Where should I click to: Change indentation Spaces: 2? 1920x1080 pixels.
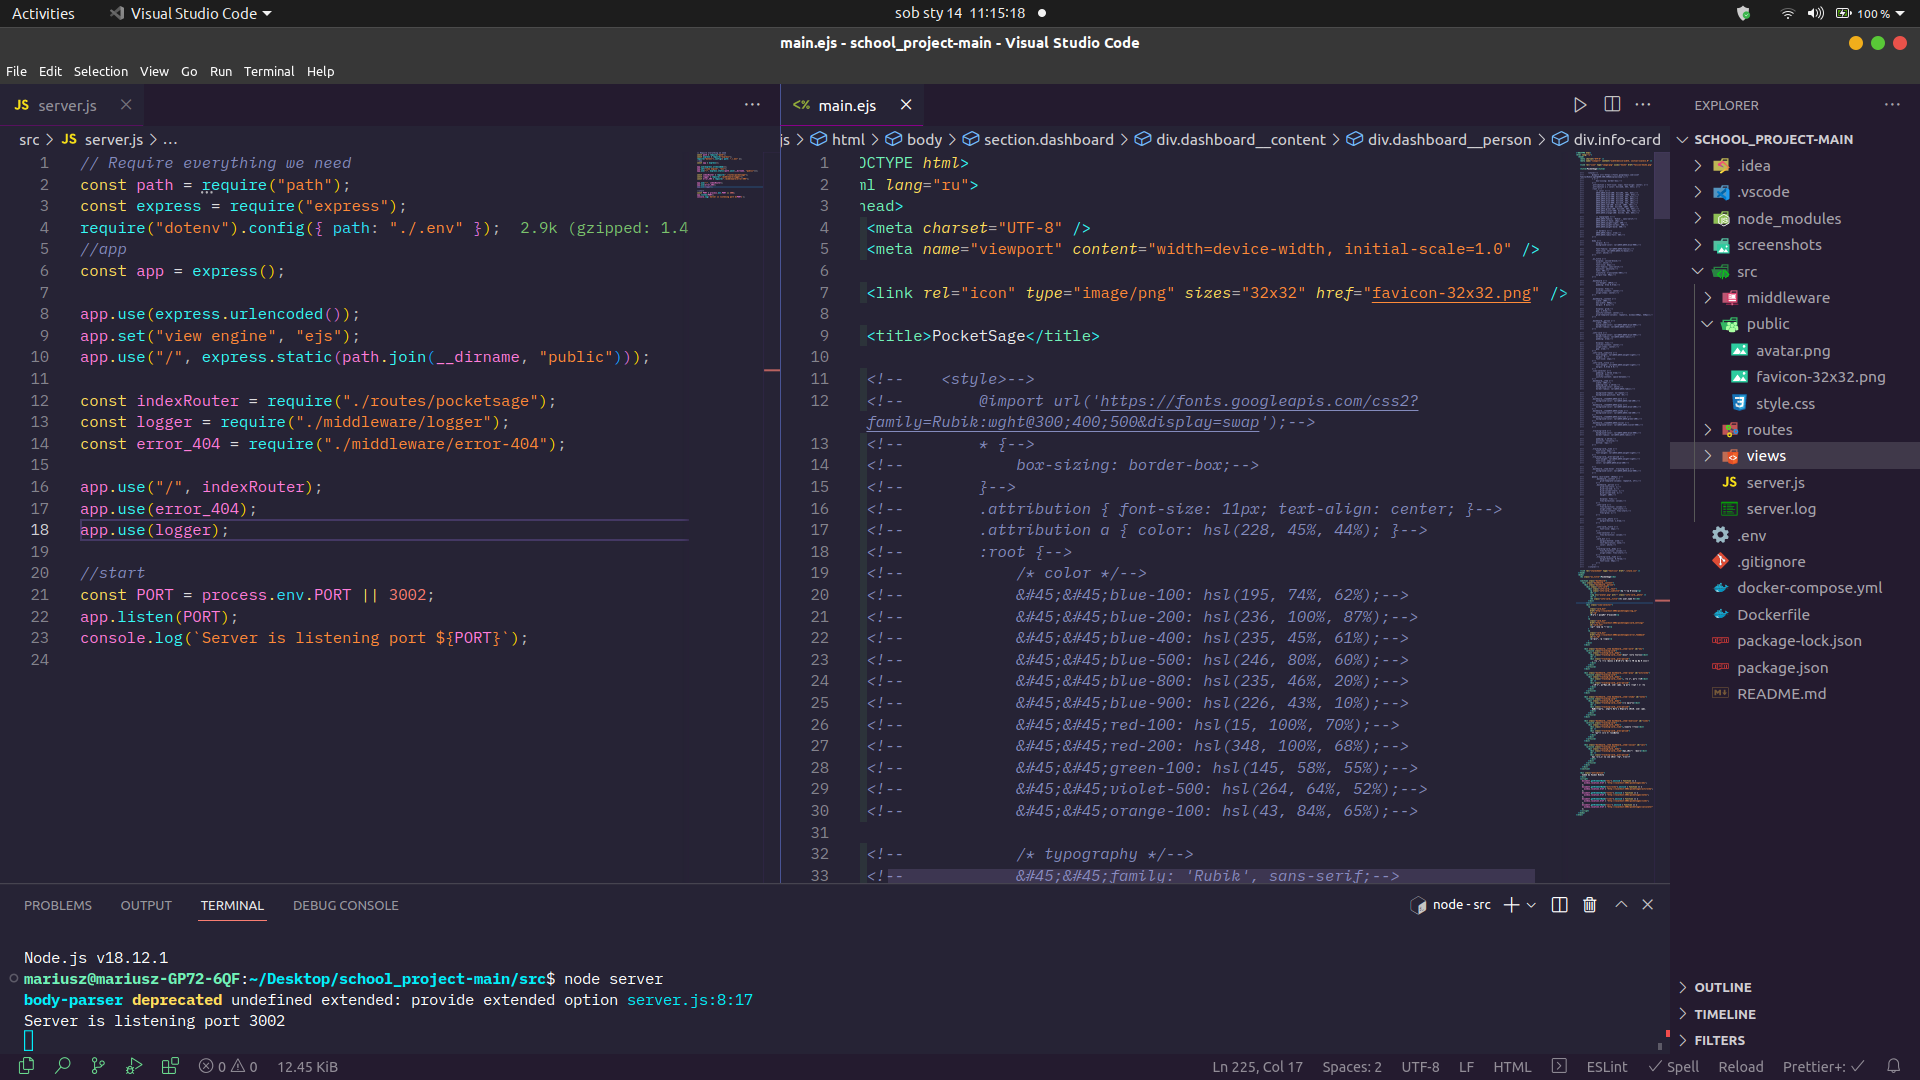click(x=1352, y=1067)
